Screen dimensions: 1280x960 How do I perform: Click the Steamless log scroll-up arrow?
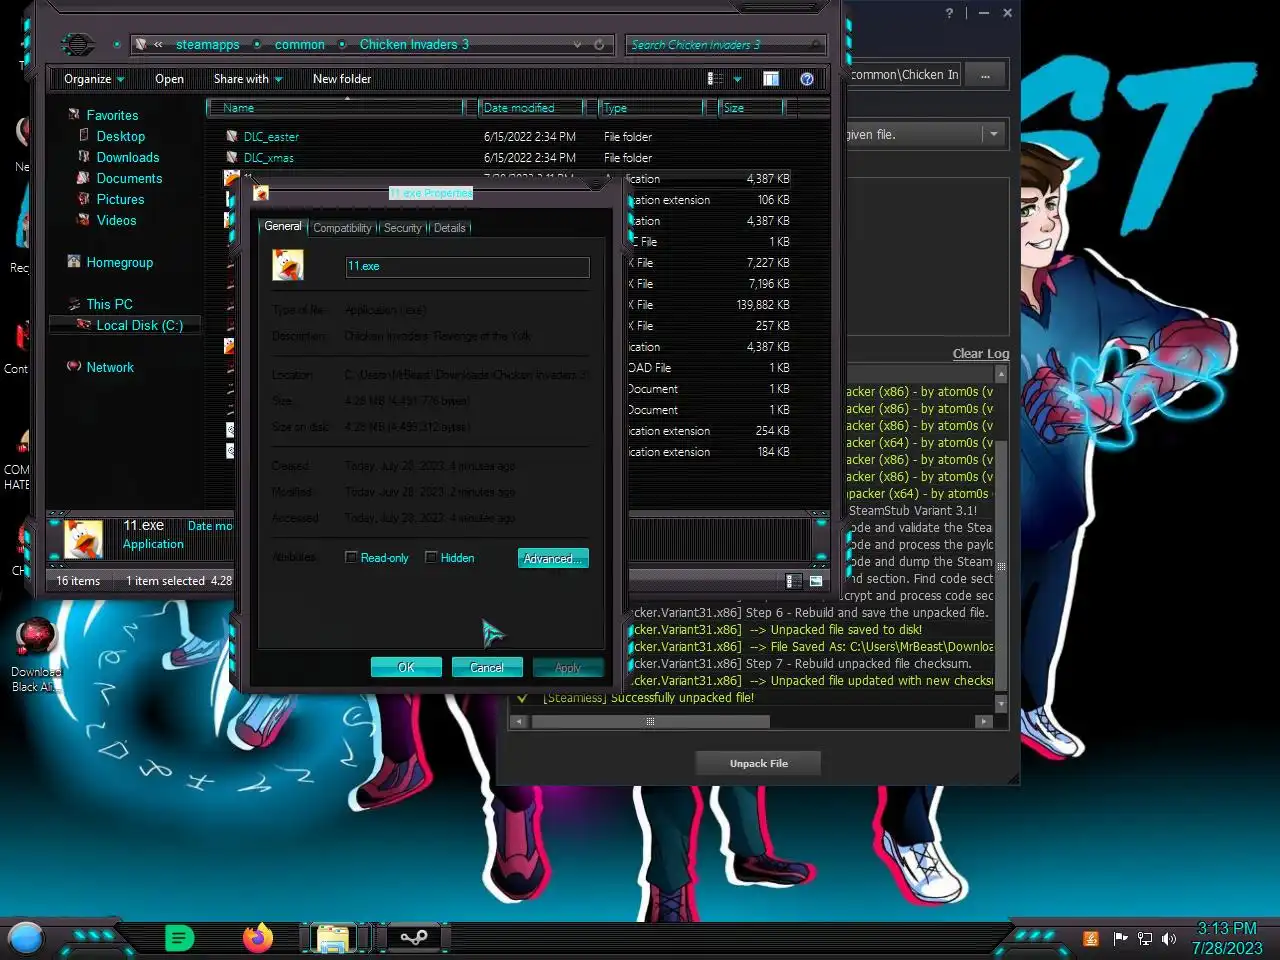coord(1001,374)
